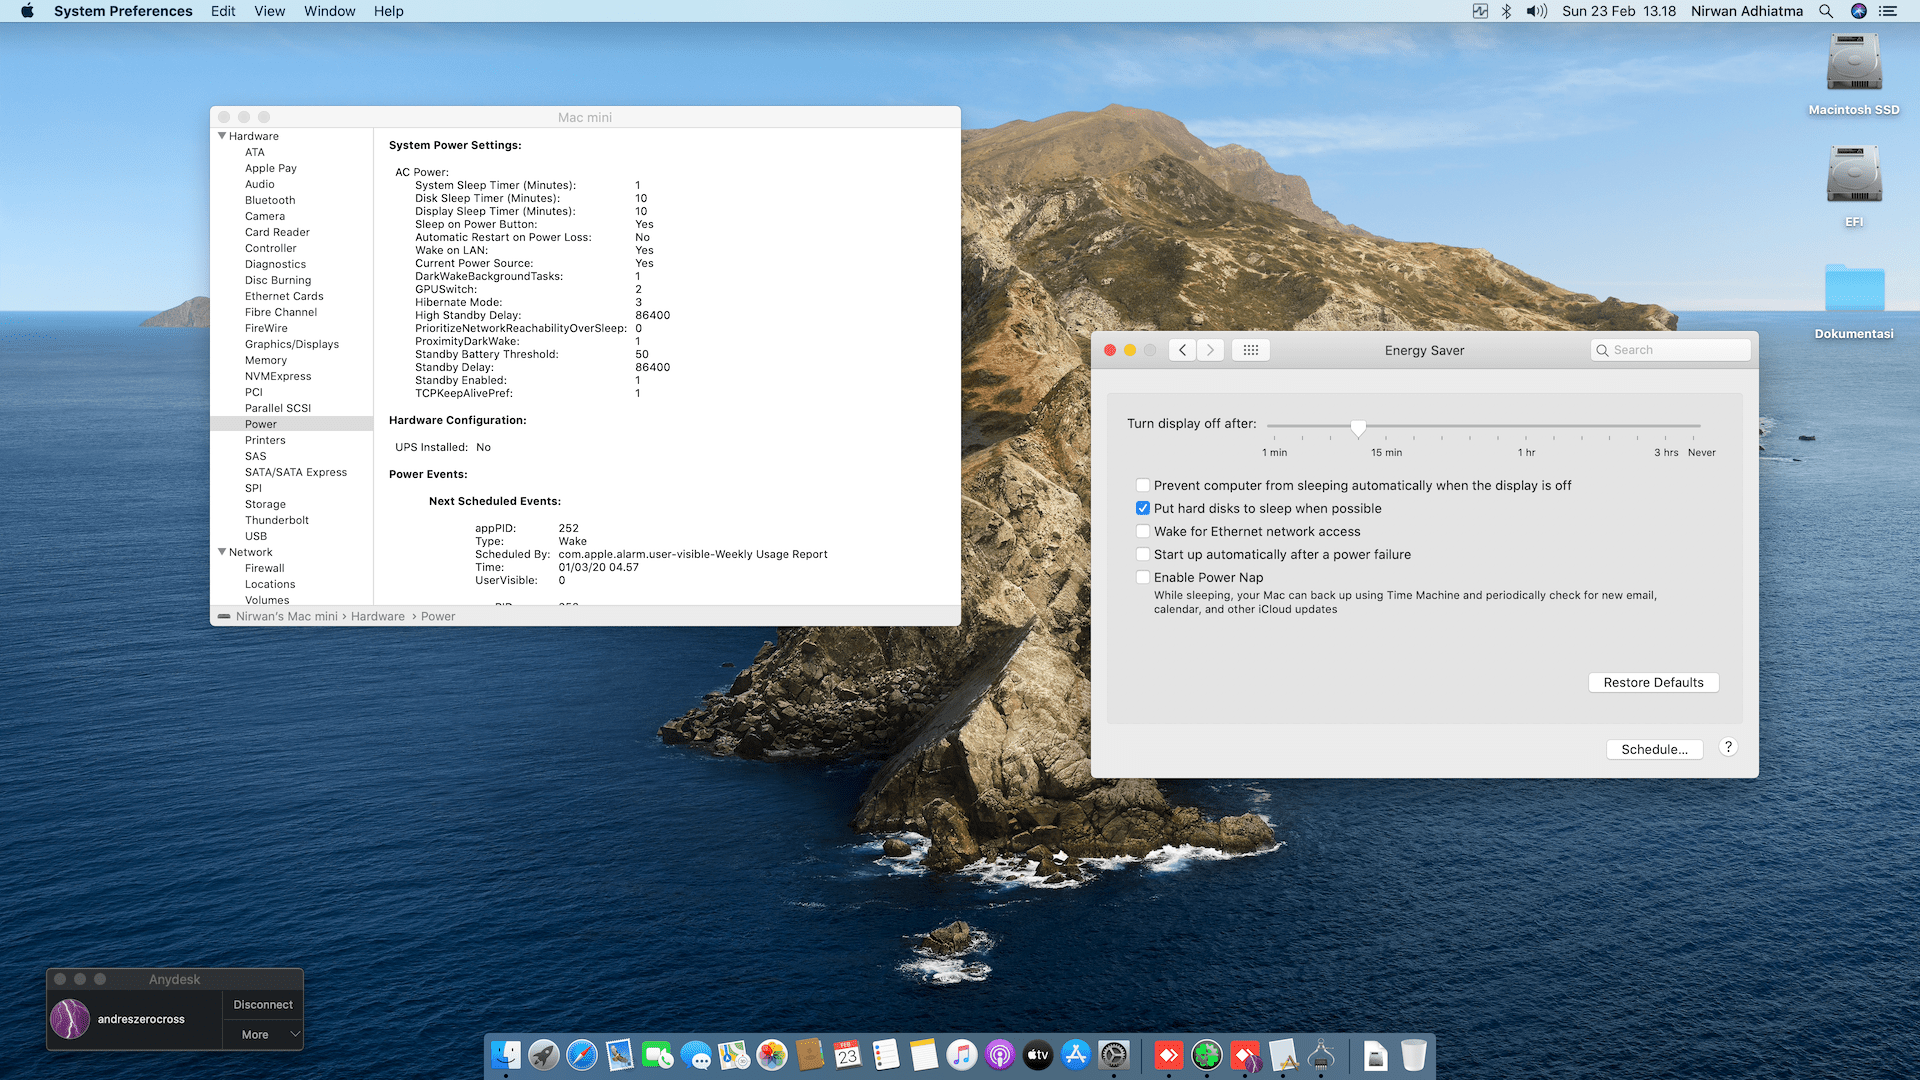Open Calendar from the dock

pos(848,1055)
